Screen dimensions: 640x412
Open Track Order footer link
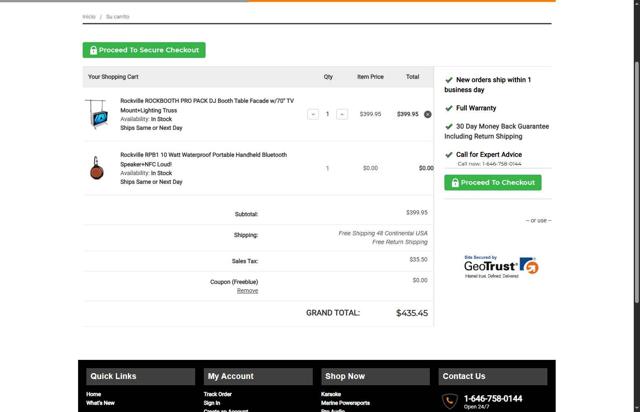click(218, 394)
